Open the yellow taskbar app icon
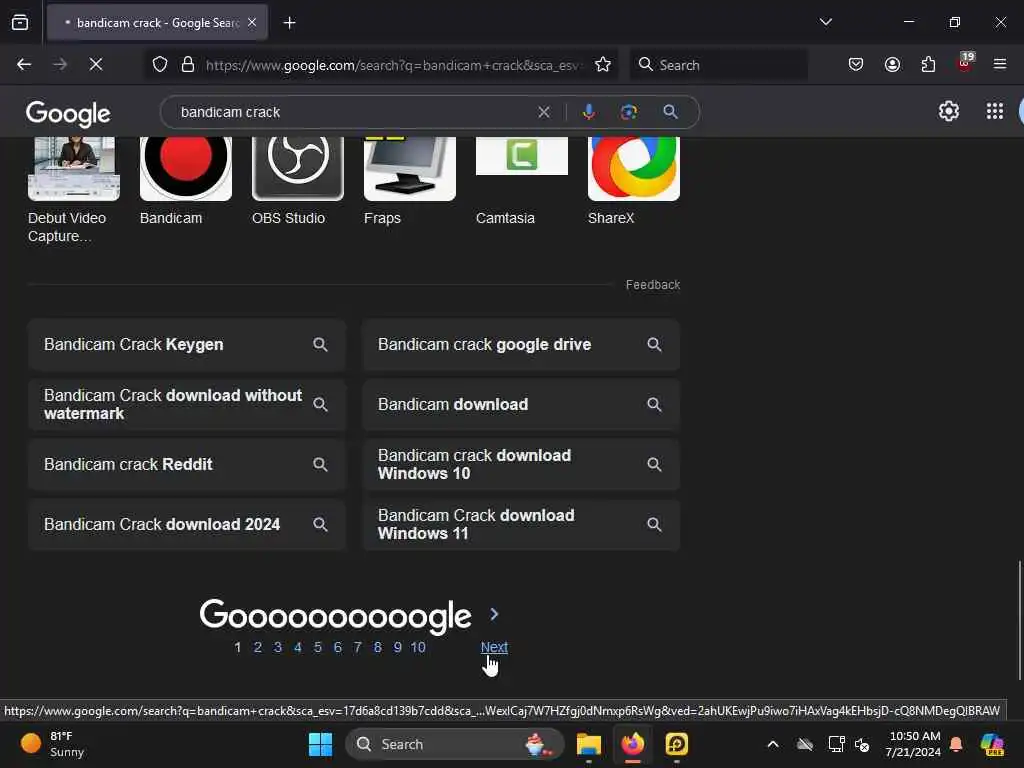 (x=677, y=744)
